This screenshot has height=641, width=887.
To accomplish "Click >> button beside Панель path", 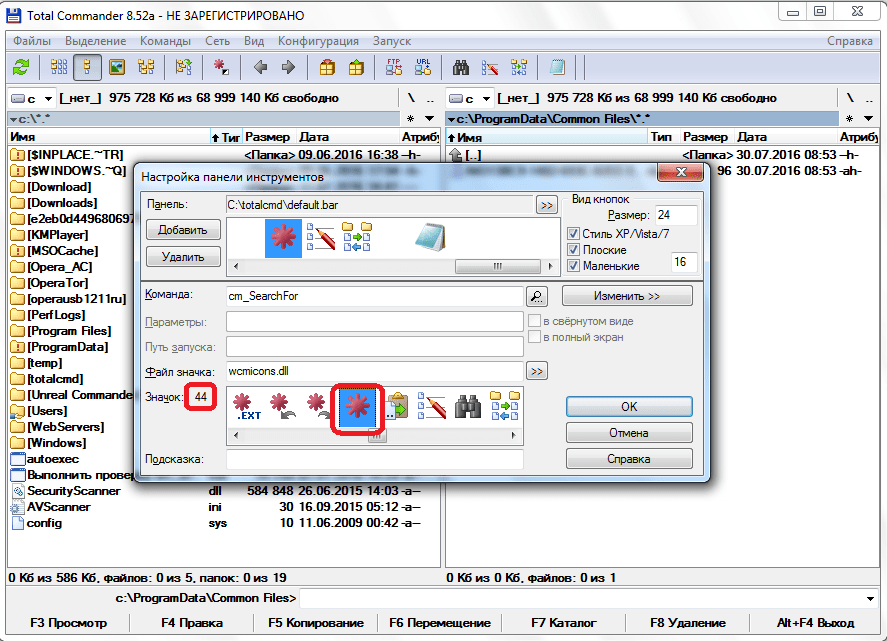I will tap(546, 205).
